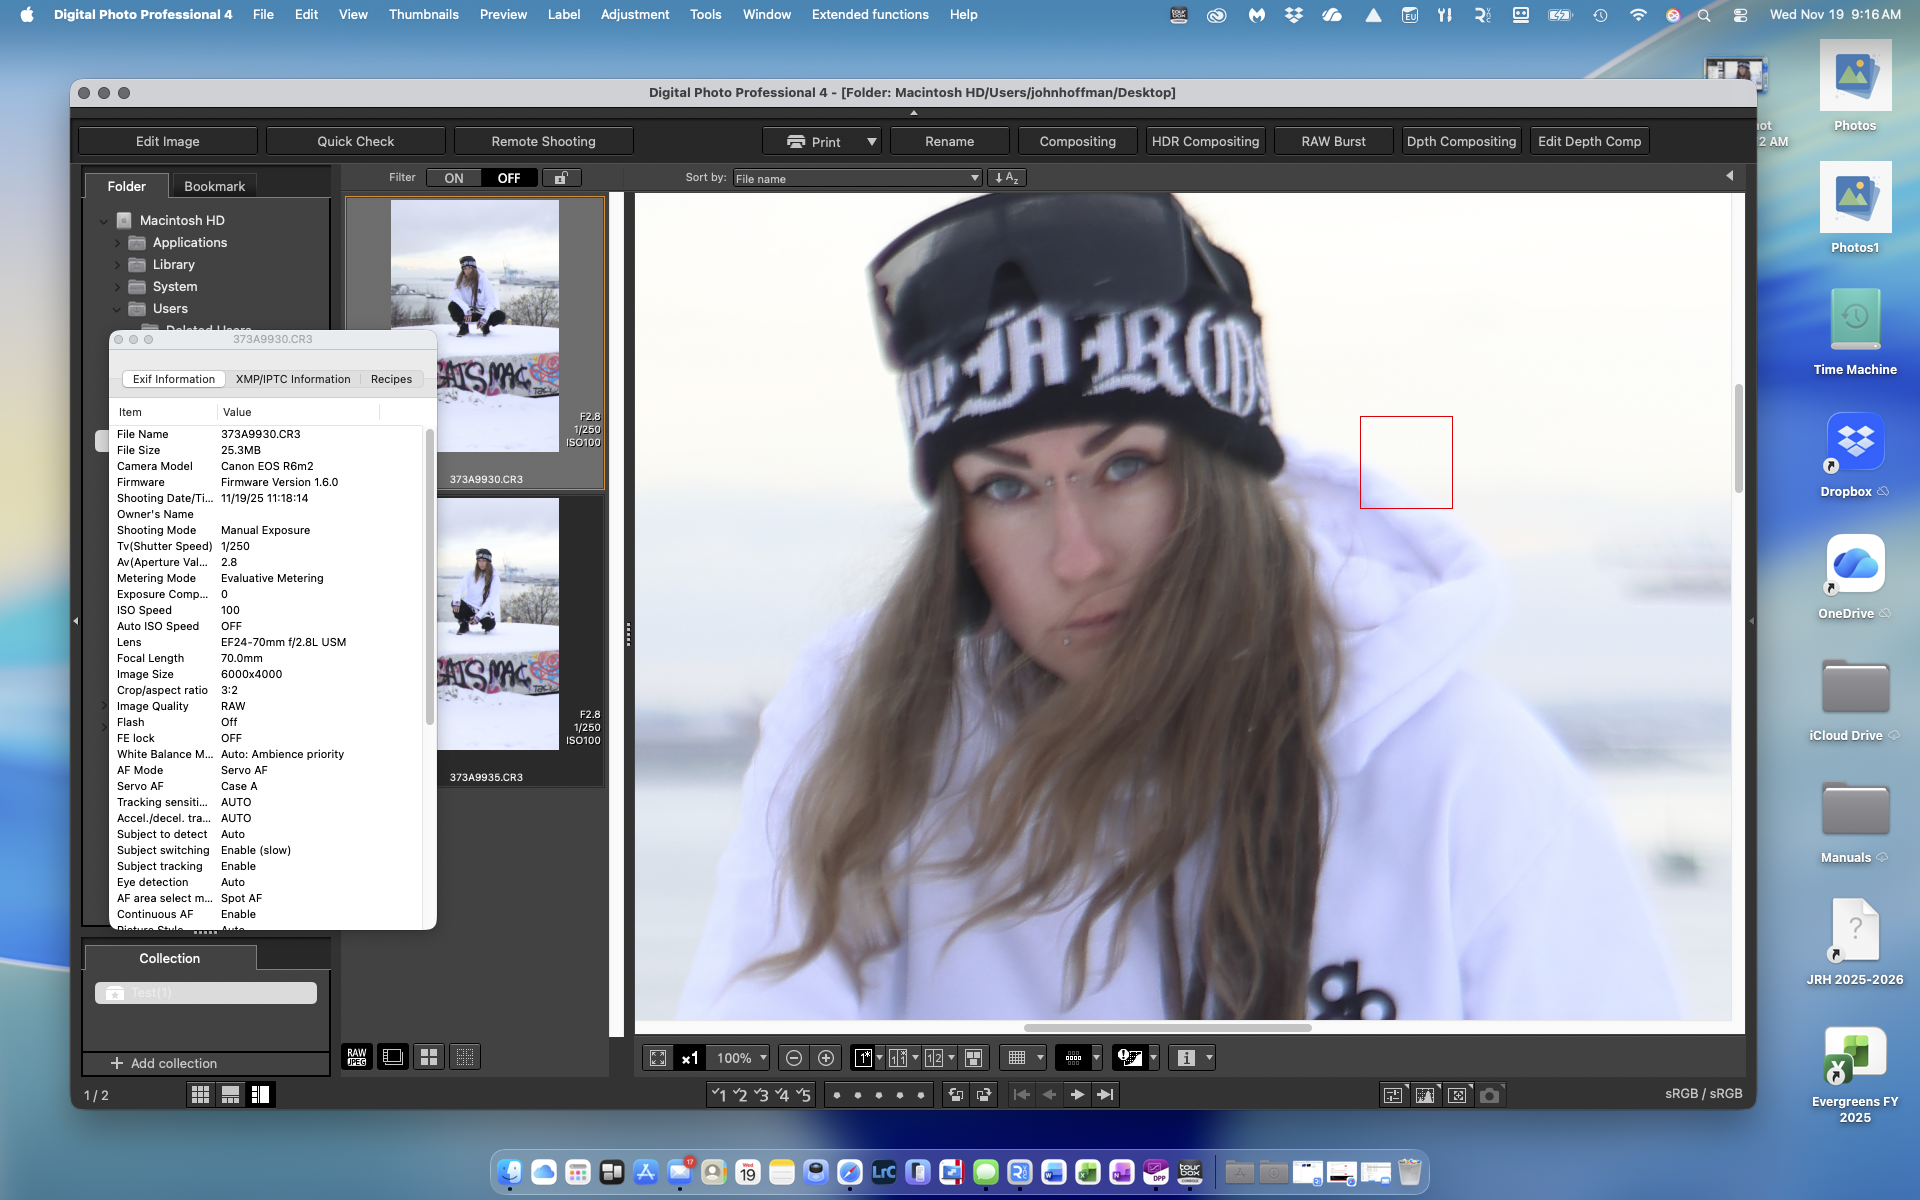Open the Sort by File name dropdown

[x=857, y=178]
